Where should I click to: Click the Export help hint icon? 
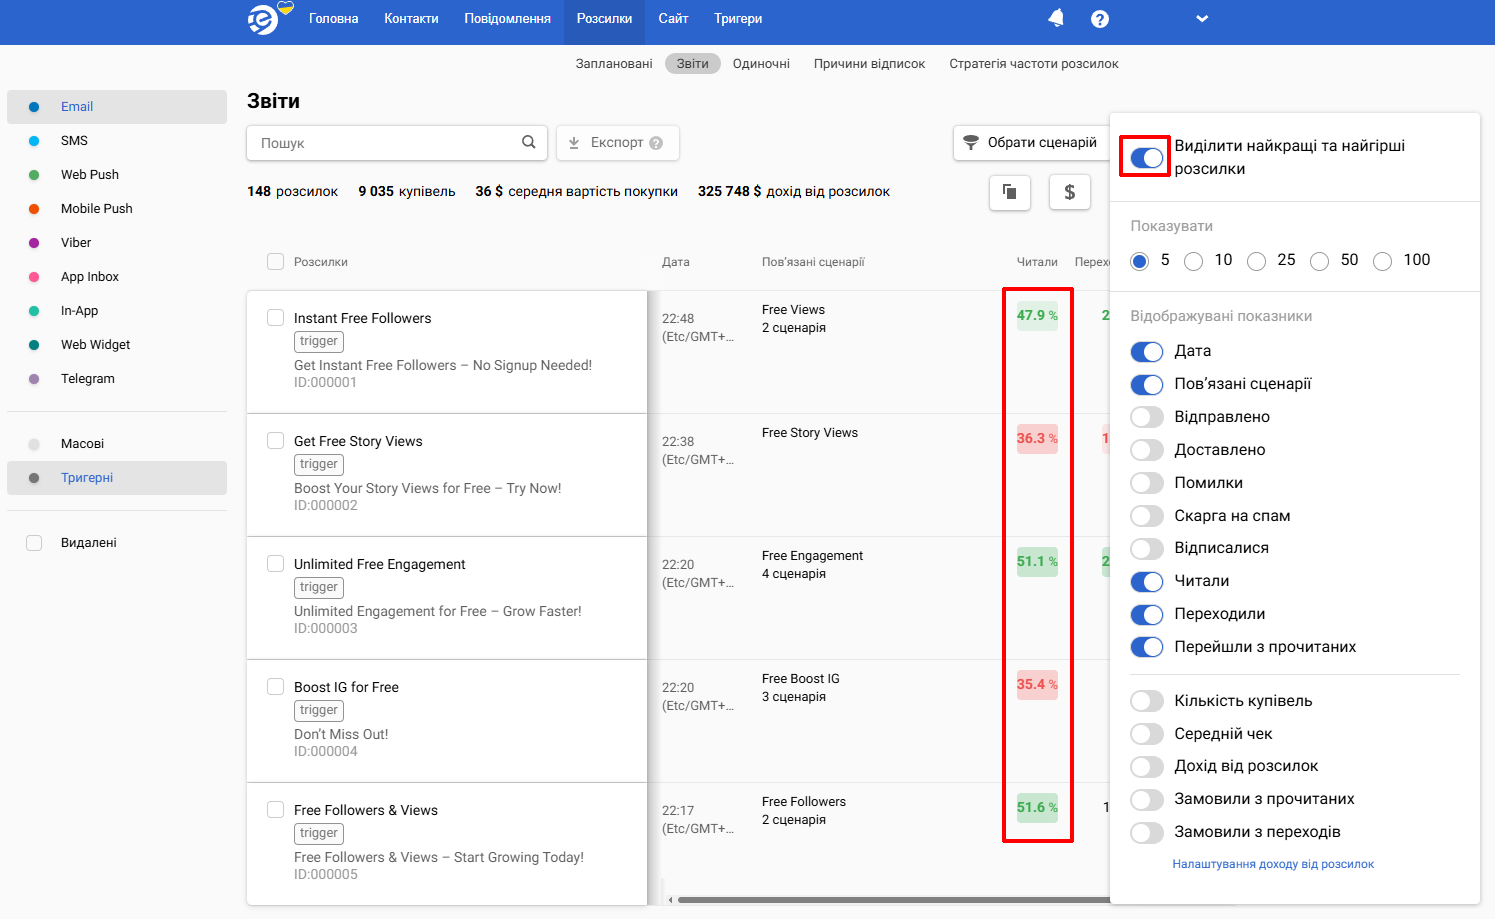point(656,143)
